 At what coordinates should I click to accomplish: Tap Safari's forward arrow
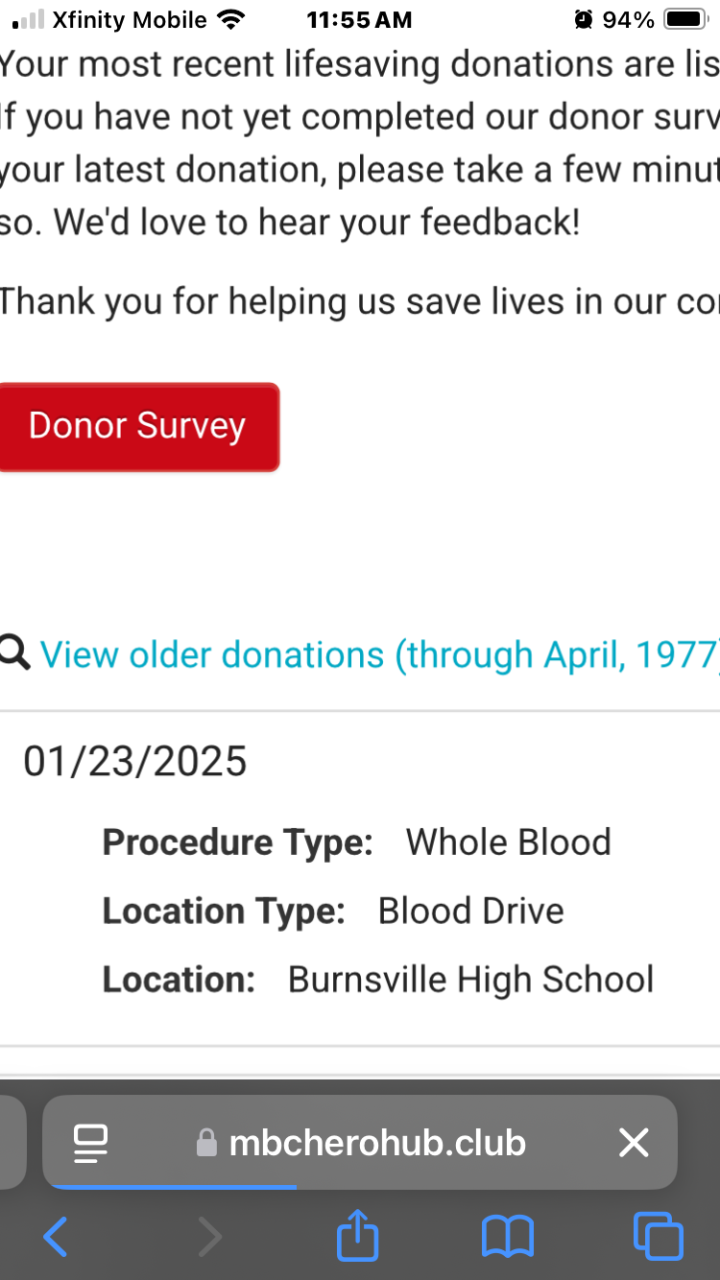tap(210, 1238)
